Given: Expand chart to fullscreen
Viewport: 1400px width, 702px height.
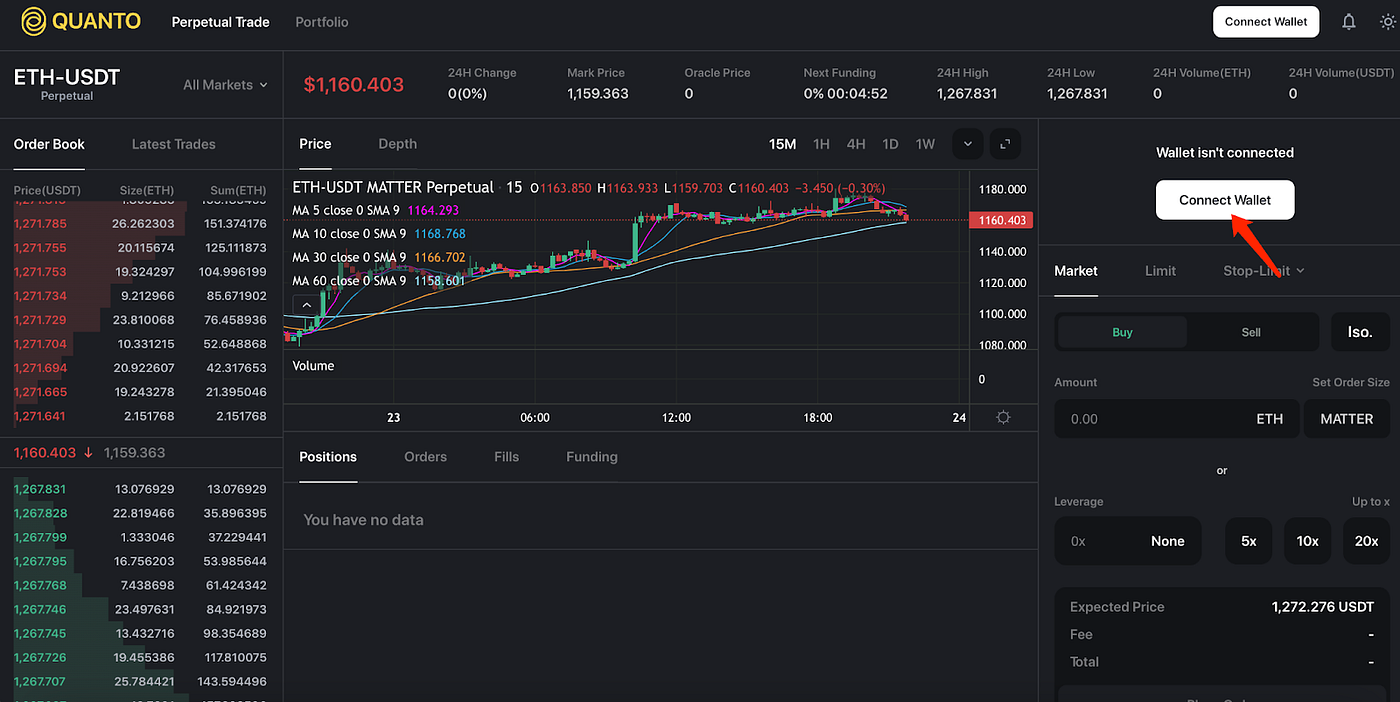Looking at the screenshot, I should pyautogui.click(x=1005, y=144).
